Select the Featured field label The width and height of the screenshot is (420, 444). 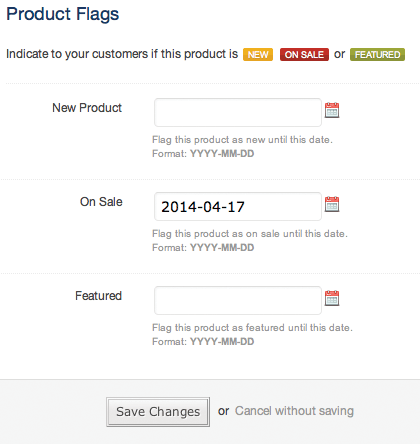(98, 296)
